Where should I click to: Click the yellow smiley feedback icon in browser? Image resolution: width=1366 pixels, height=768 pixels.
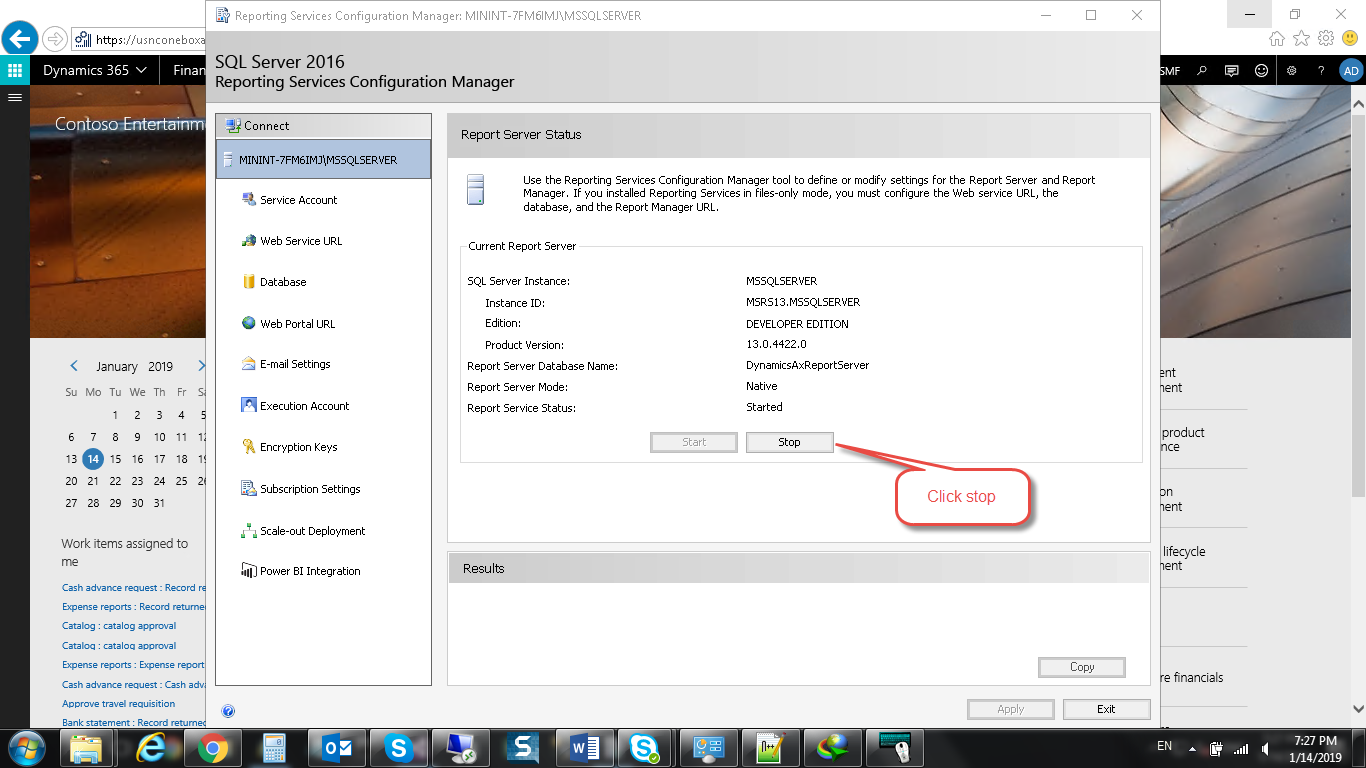point(1350,38)
